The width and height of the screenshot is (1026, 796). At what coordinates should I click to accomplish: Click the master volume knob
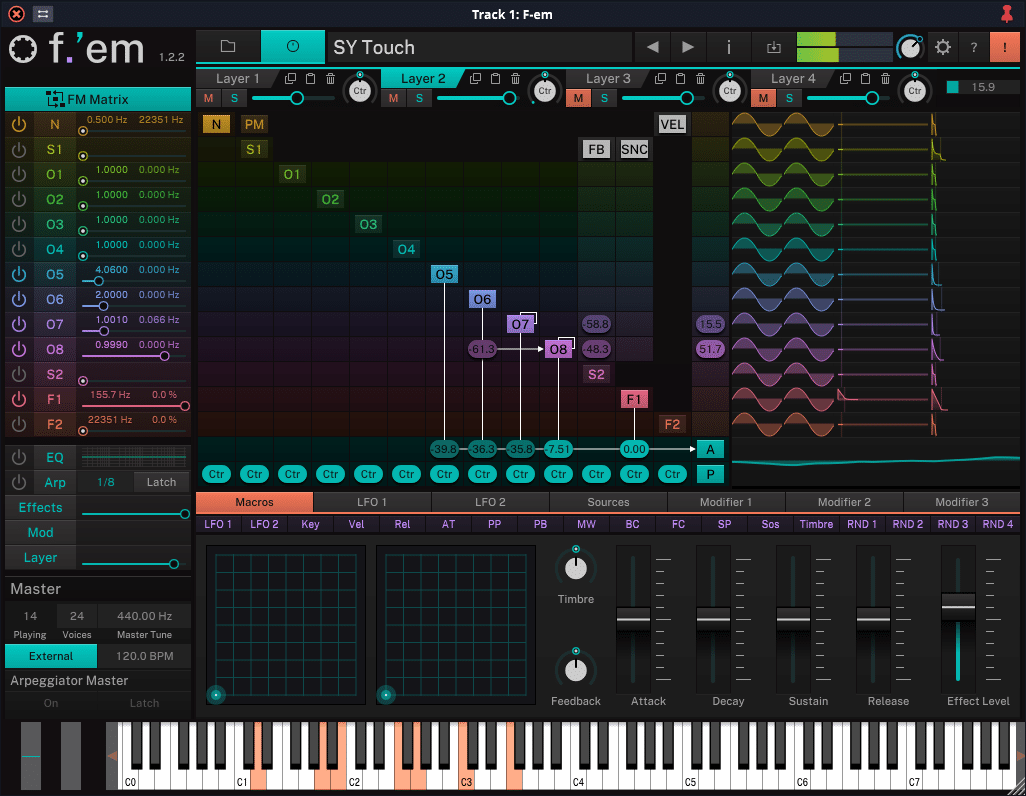pyautogui.click(x=909, y=47)
